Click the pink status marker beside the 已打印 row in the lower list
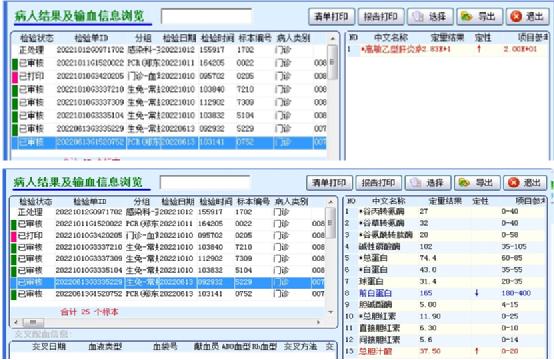Screen dimensions: 554x360 click(x=14, y=236)
